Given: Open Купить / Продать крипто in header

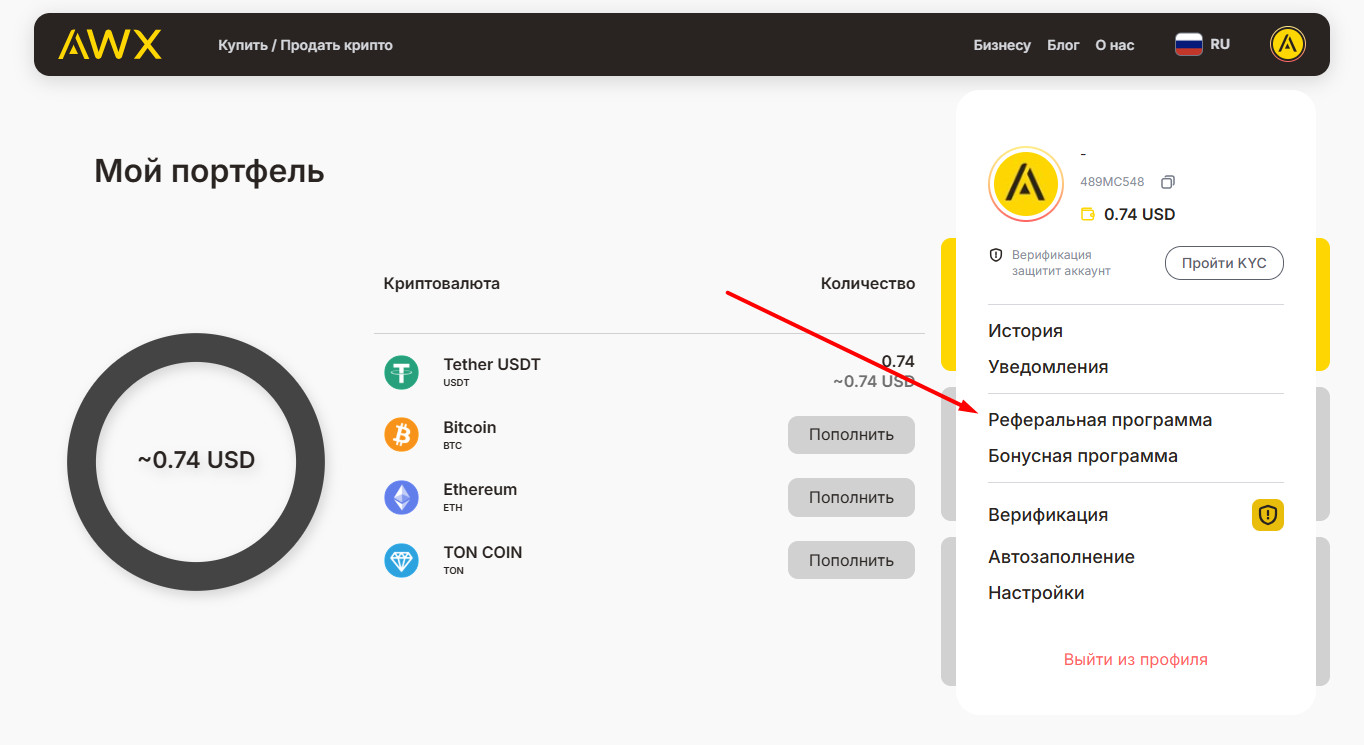Looking at the screenshot, I should [x=305, y=45].
